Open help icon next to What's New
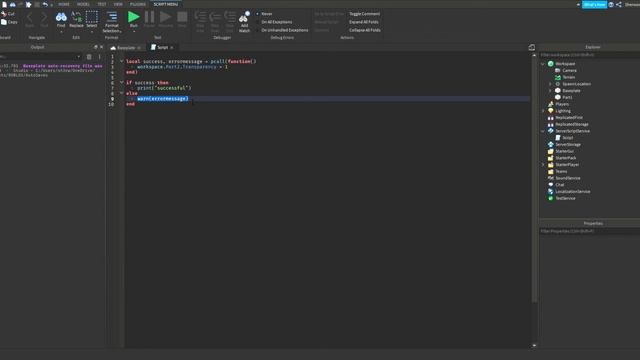 pyautogui.click(x=611, y=4)
